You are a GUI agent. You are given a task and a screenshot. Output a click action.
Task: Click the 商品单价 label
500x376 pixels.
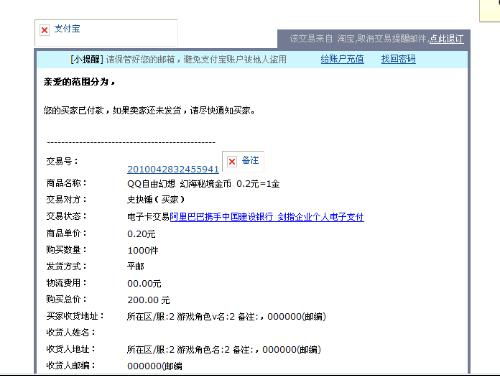click(66, 233)
